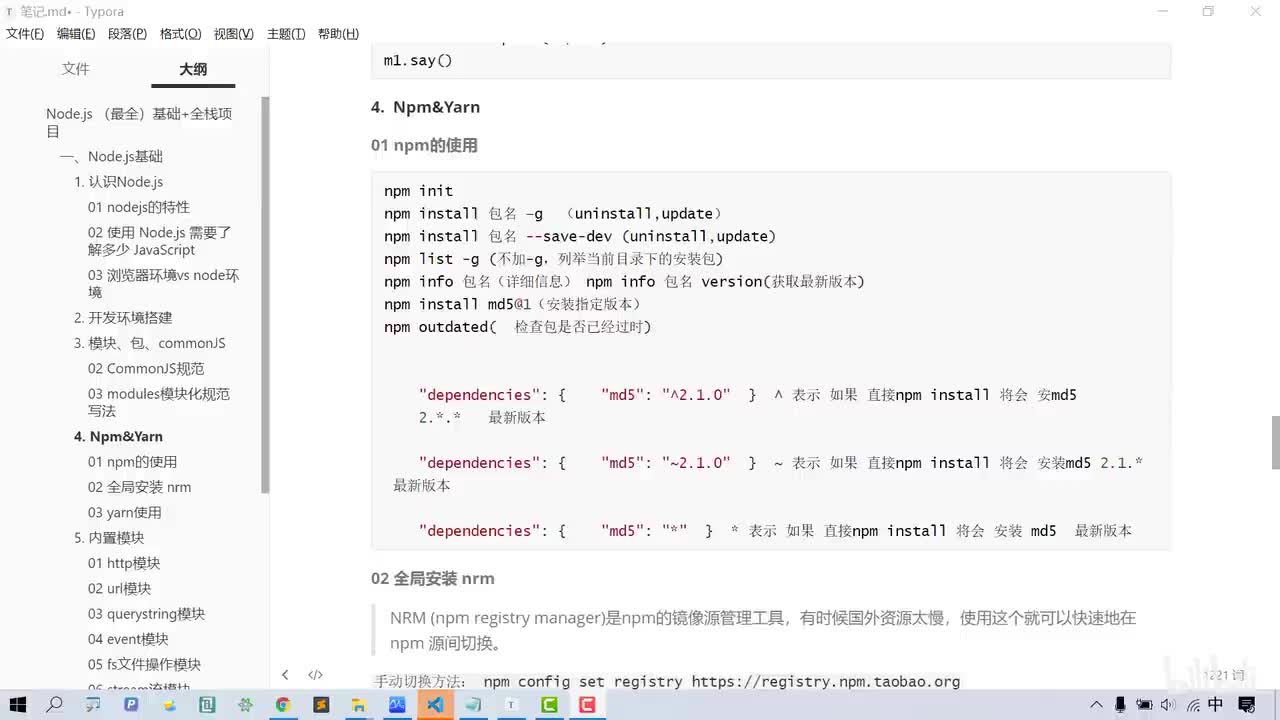Switch input method via 中 indicator
This screenshot has width=1280, height=720.
click(x=1216, y=705)
